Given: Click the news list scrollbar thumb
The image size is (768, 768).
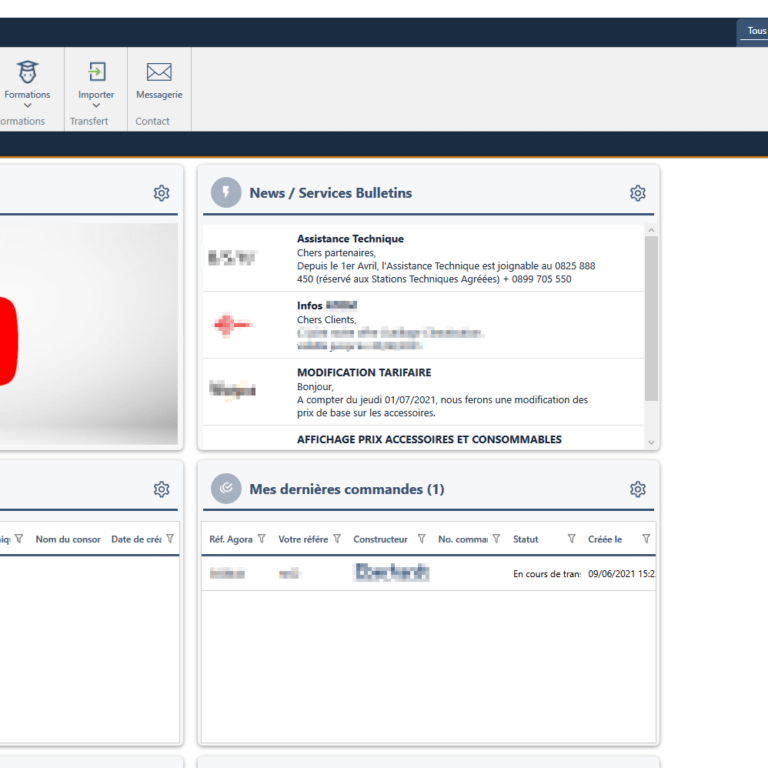Looking at the screenshot, I should [x=651, y=318].
